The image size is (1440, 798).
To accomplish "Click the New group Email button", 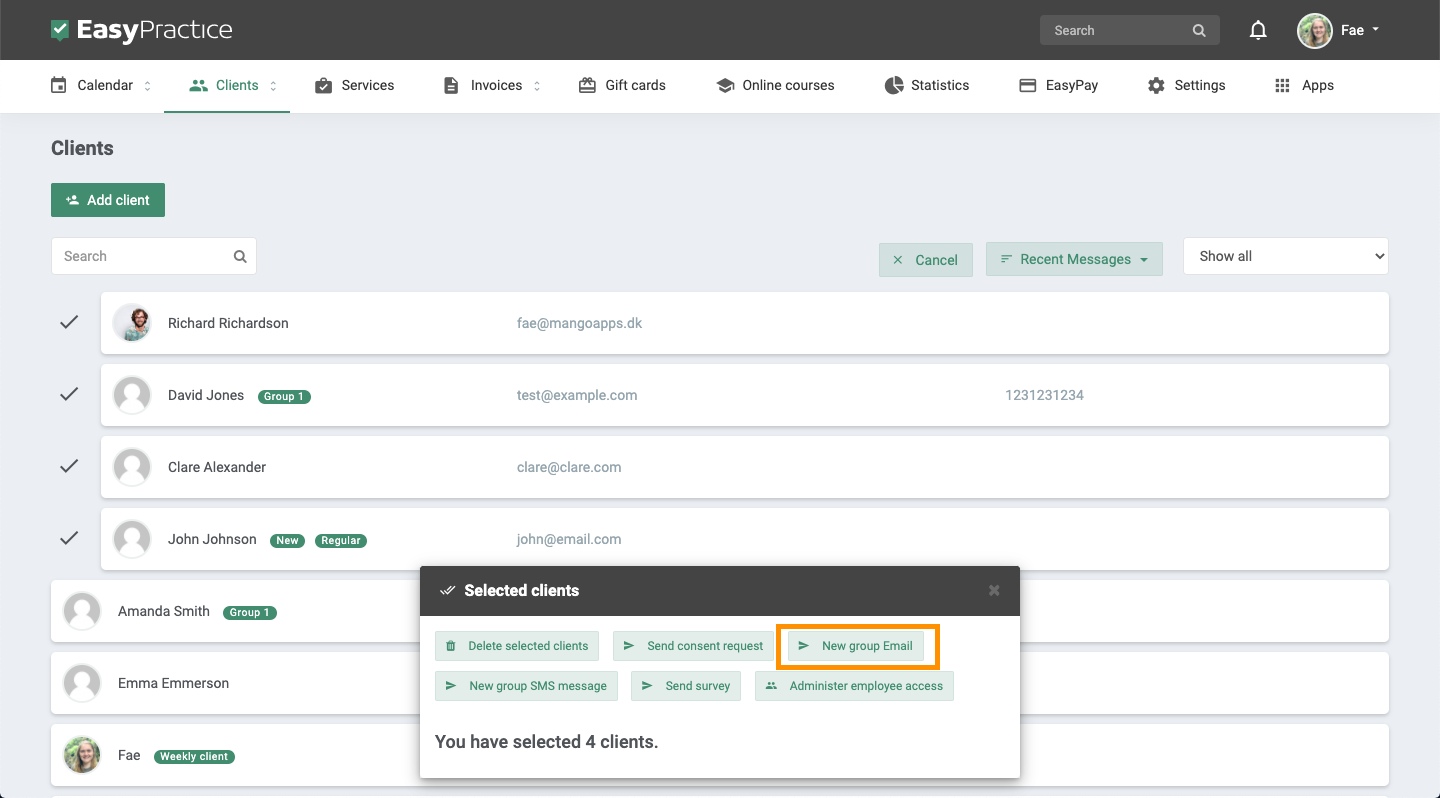I will point(858,645).
